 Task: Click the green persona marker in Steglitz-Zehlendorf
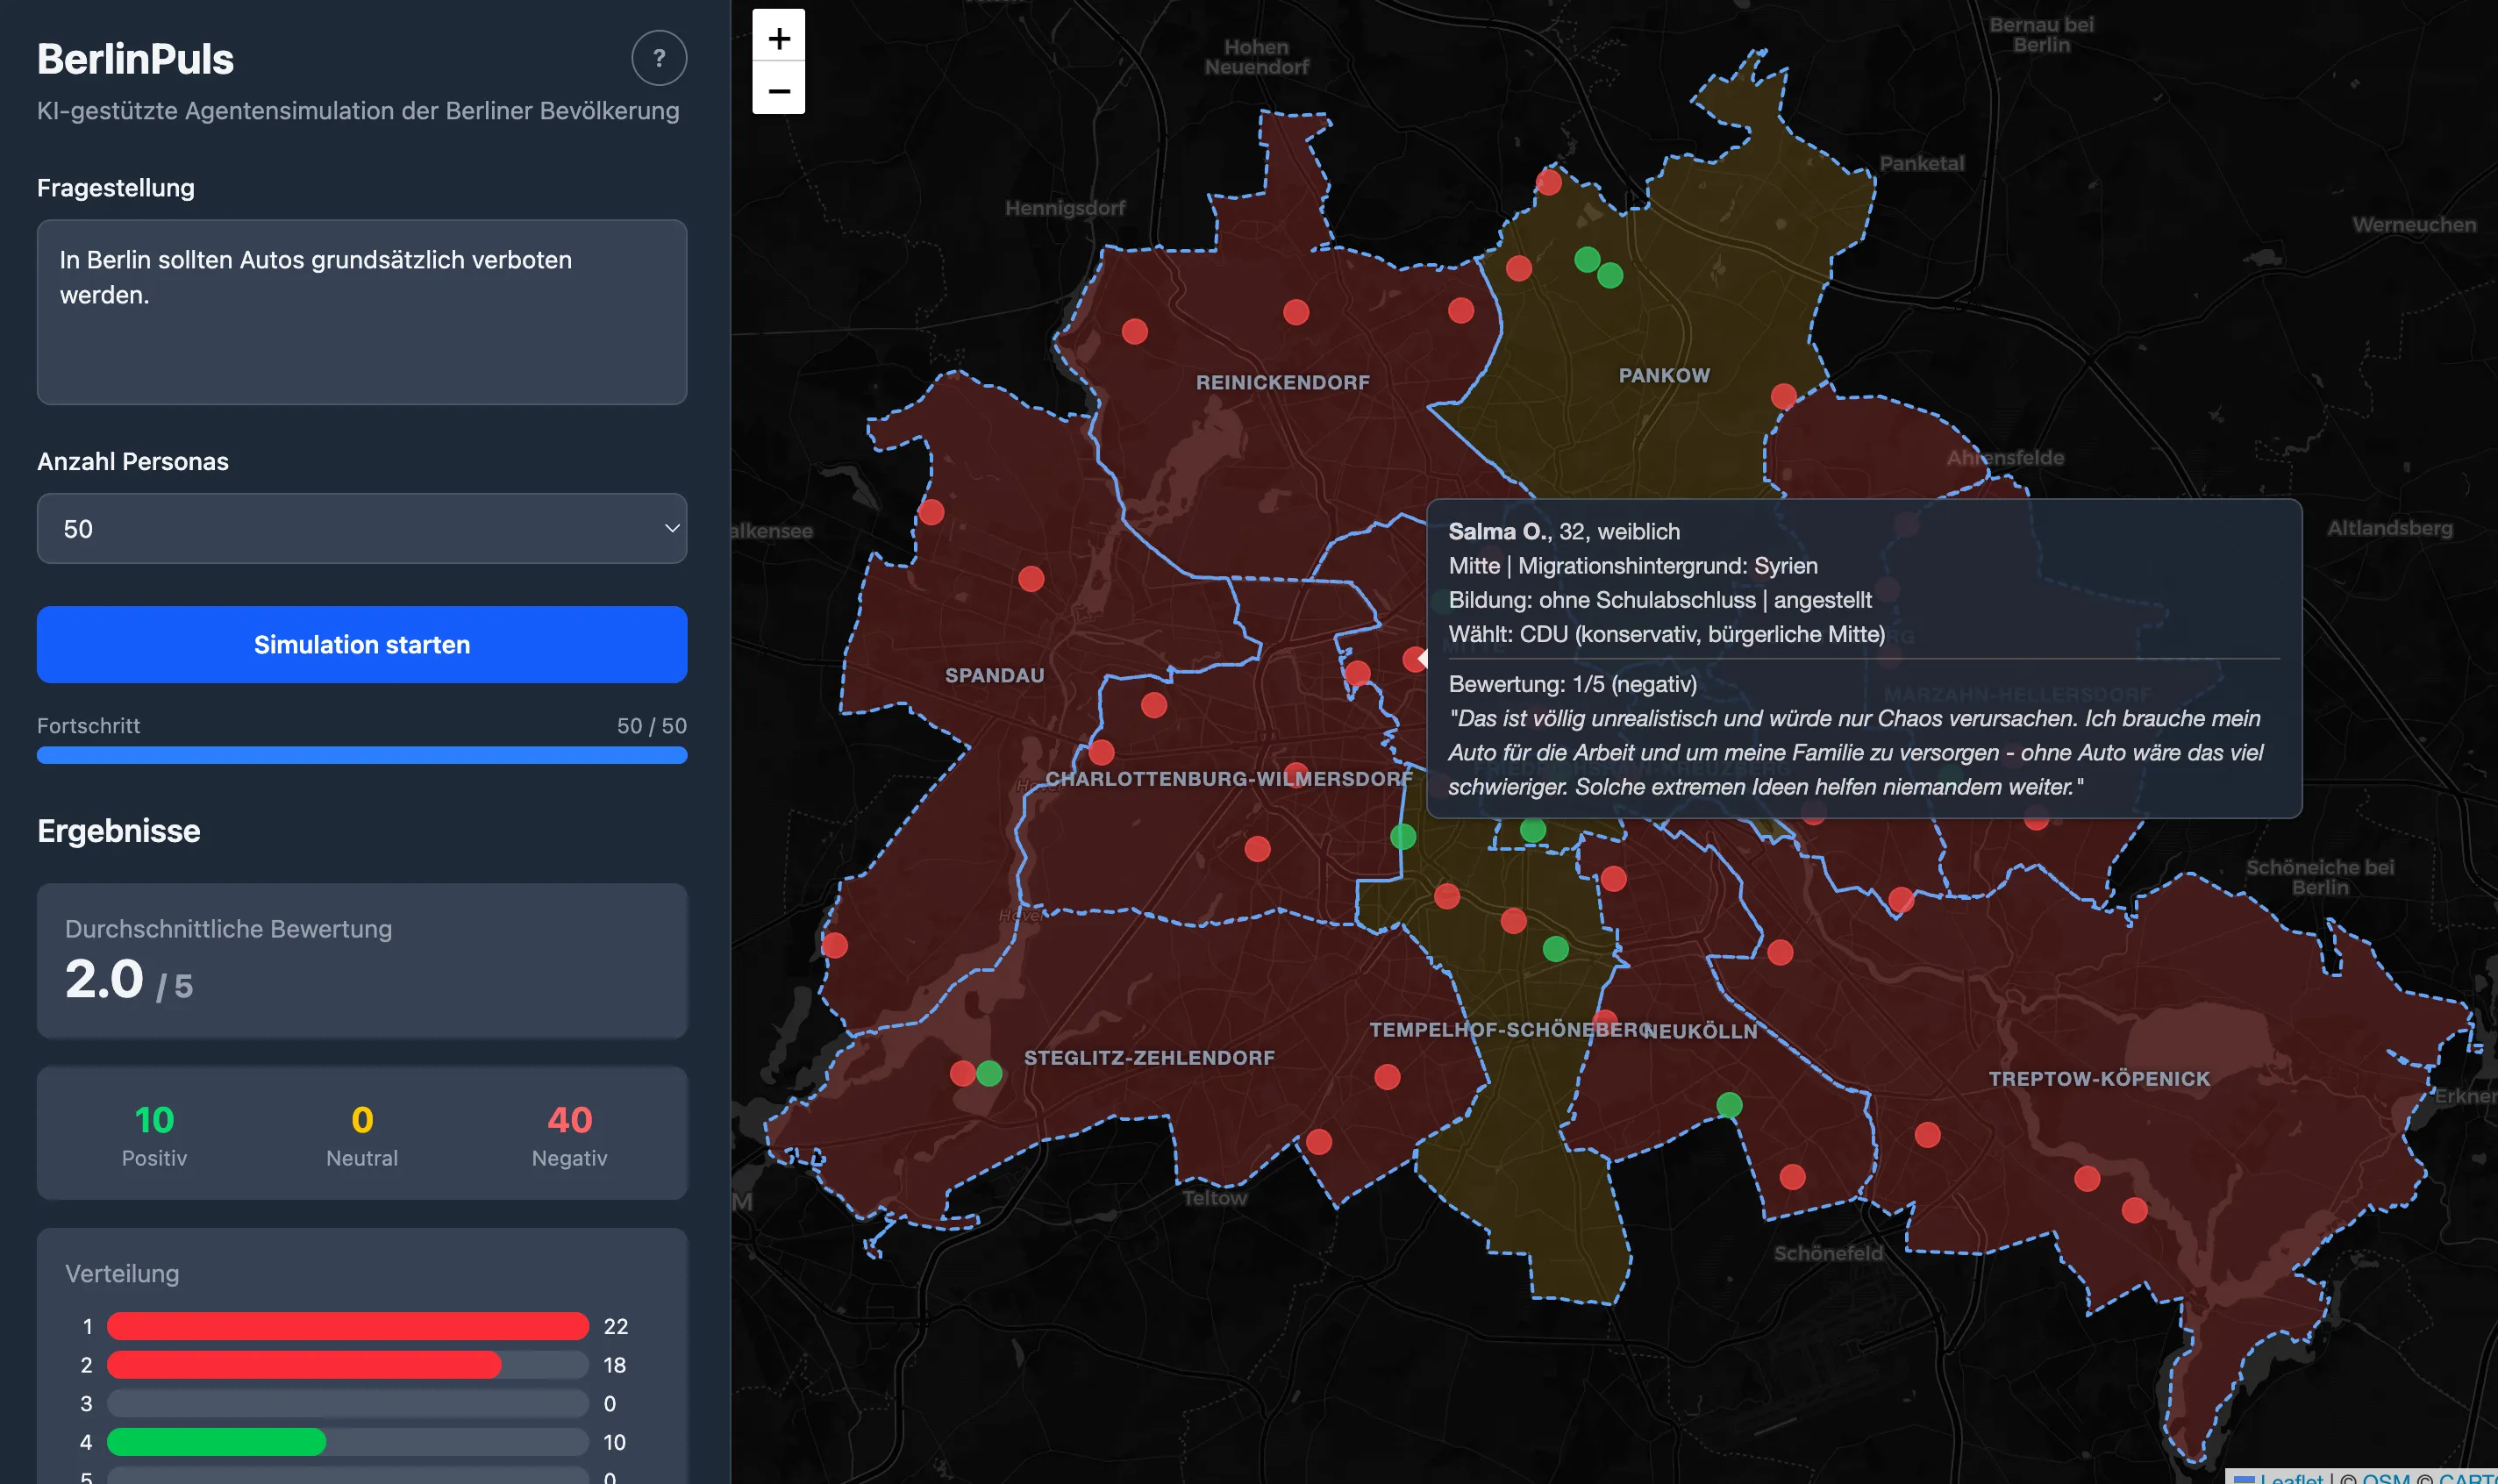coord(989,1073)
